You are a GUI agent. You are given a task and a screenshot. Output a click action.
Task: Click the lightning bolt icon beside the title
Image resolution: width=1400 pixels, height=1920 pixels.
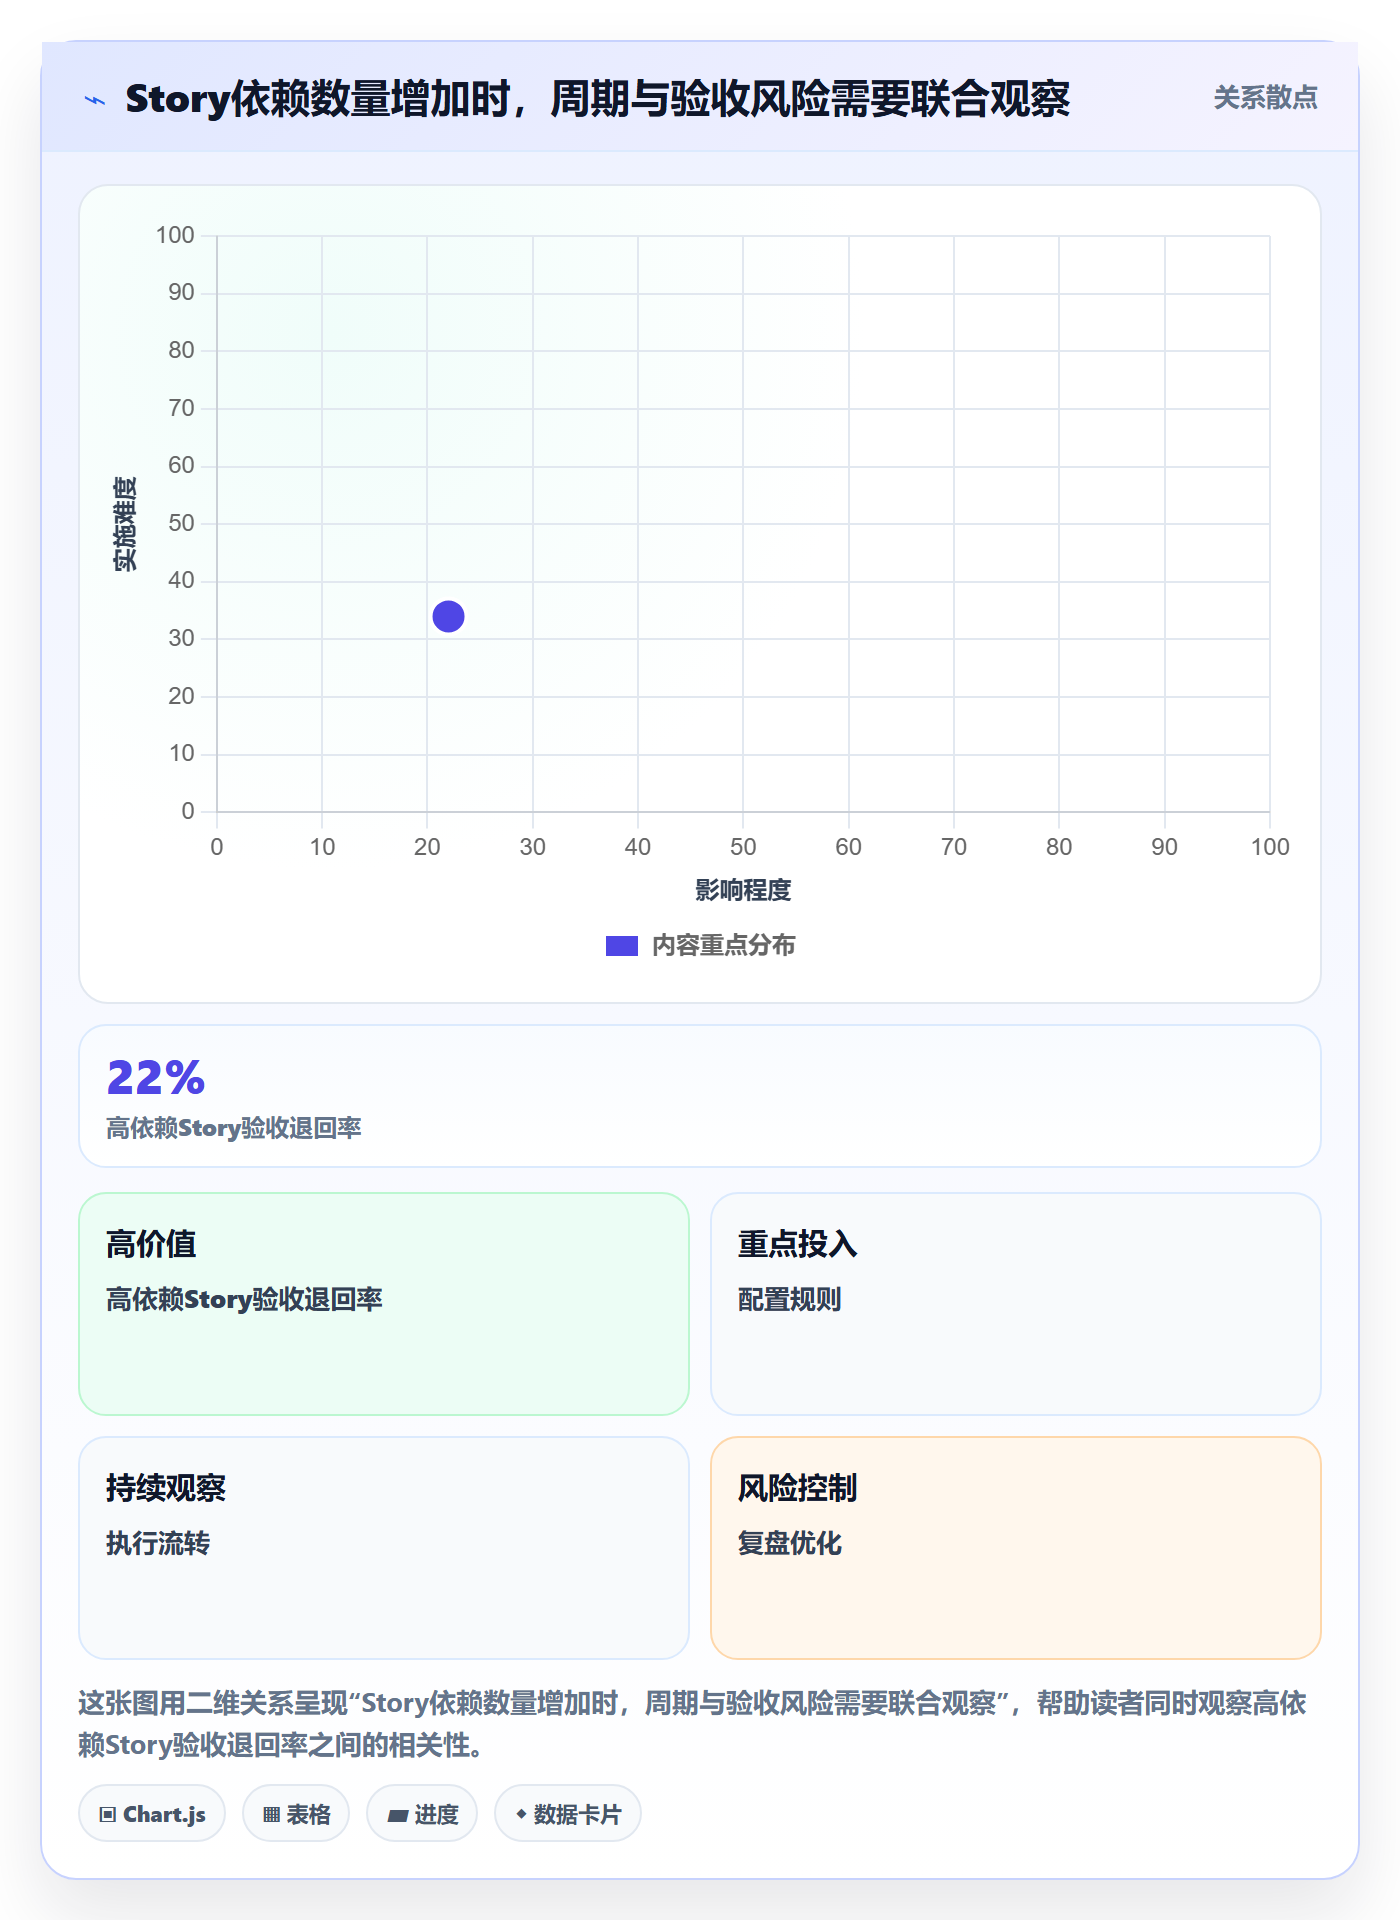click(x=95, y=100)
